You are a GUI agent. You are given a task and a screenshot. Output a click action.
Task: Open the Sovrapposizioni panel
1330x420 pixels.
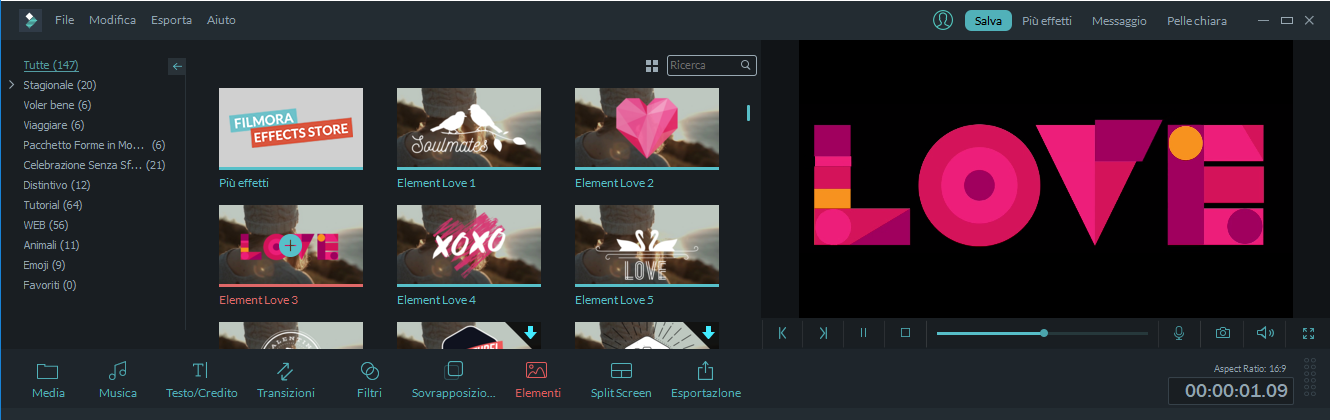coord(454,380)
